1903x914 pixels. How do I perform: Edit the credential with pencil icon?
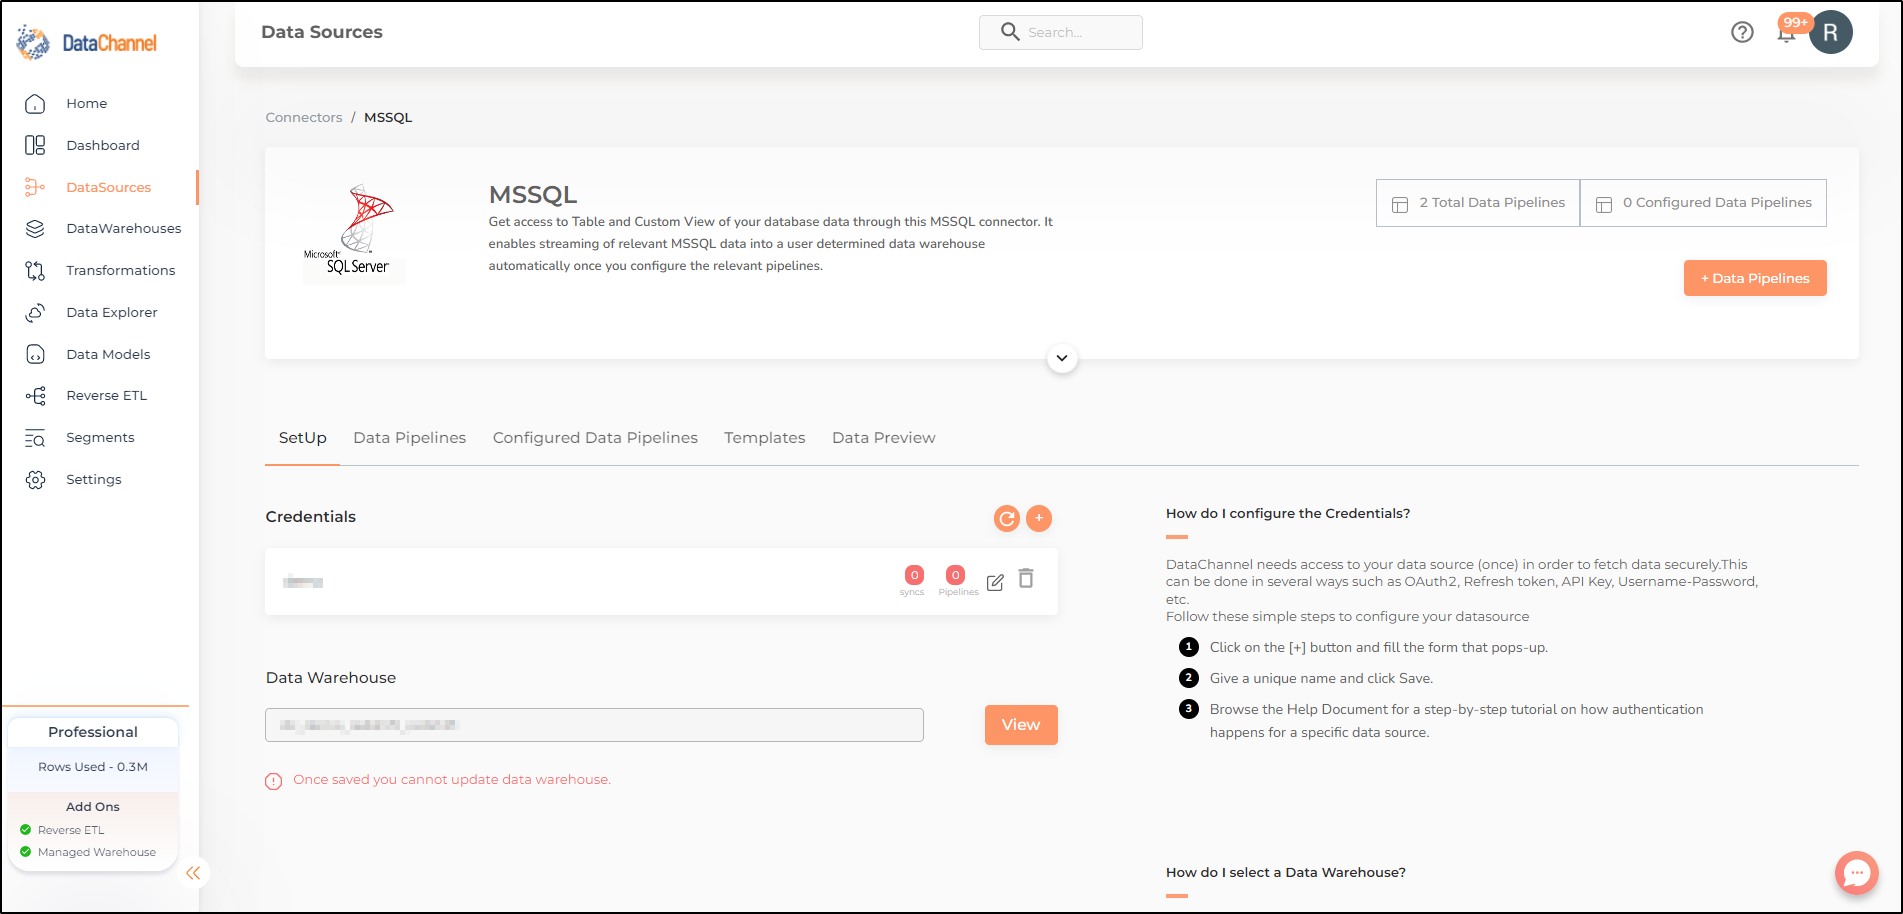tap(995, 582)
